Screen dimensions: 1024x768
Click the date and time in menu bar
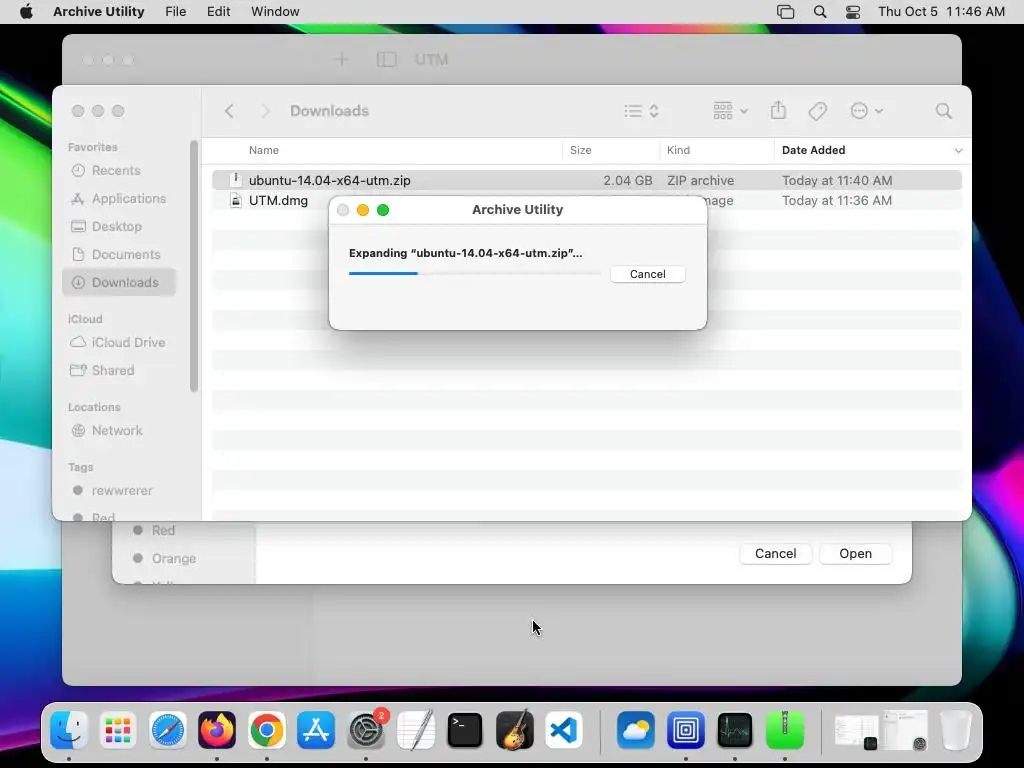pyautogui.click(x=941, y=12)
